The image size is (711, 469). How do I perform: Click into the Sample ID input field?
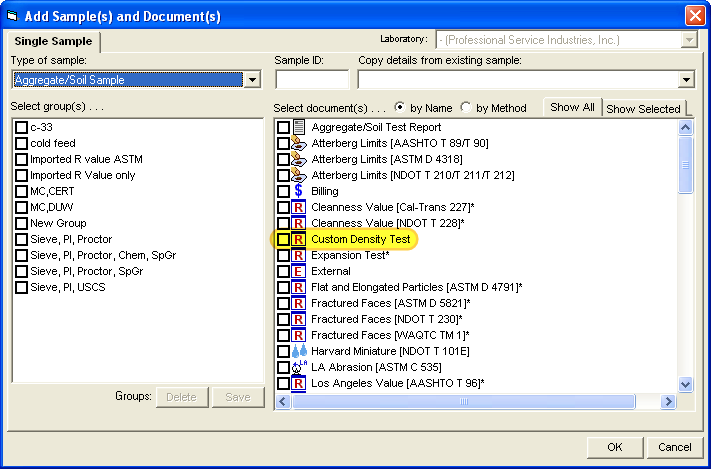311,80
